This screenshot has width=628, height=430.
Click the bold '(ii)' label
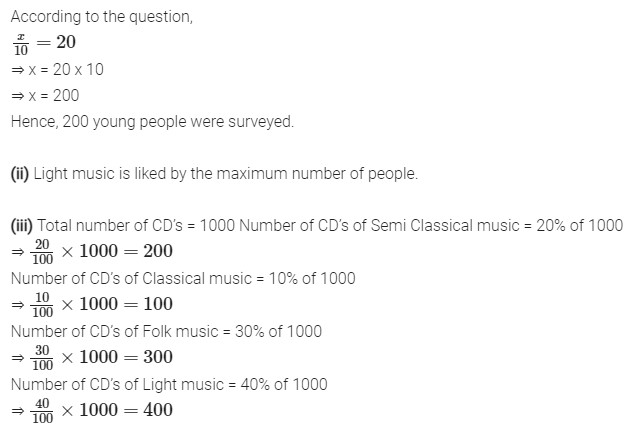(x=20, y=174)
